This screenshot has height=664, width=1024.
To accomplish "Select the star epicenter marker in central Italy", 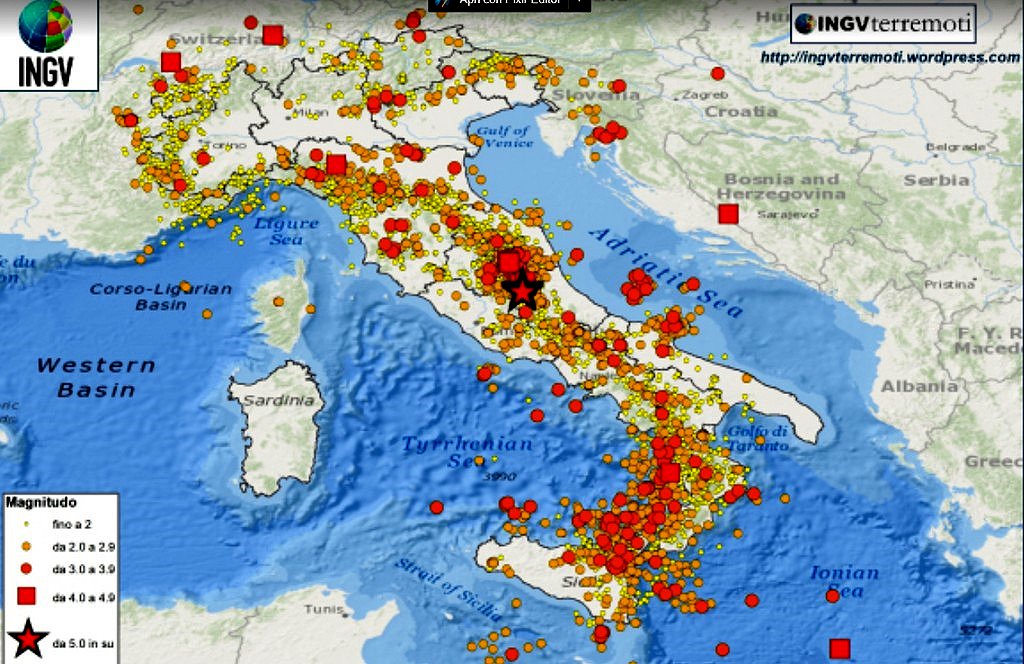I will (522, 291).
